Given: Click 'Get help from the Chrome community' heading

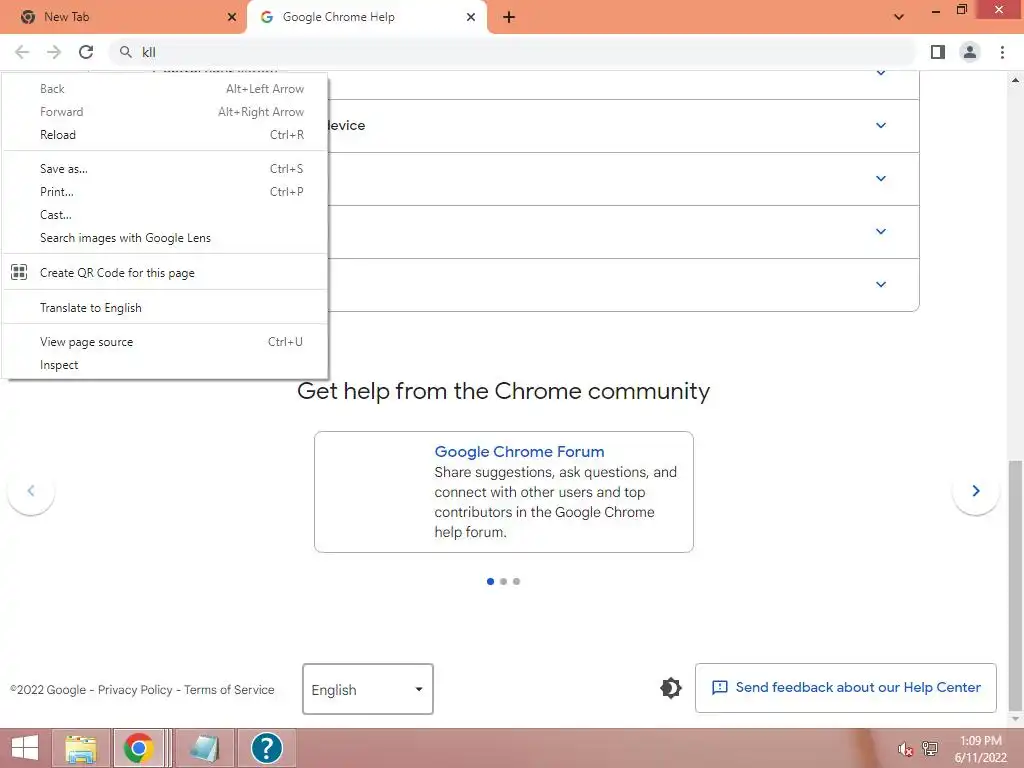Looking at the screenshot, I should click(504, 391).
